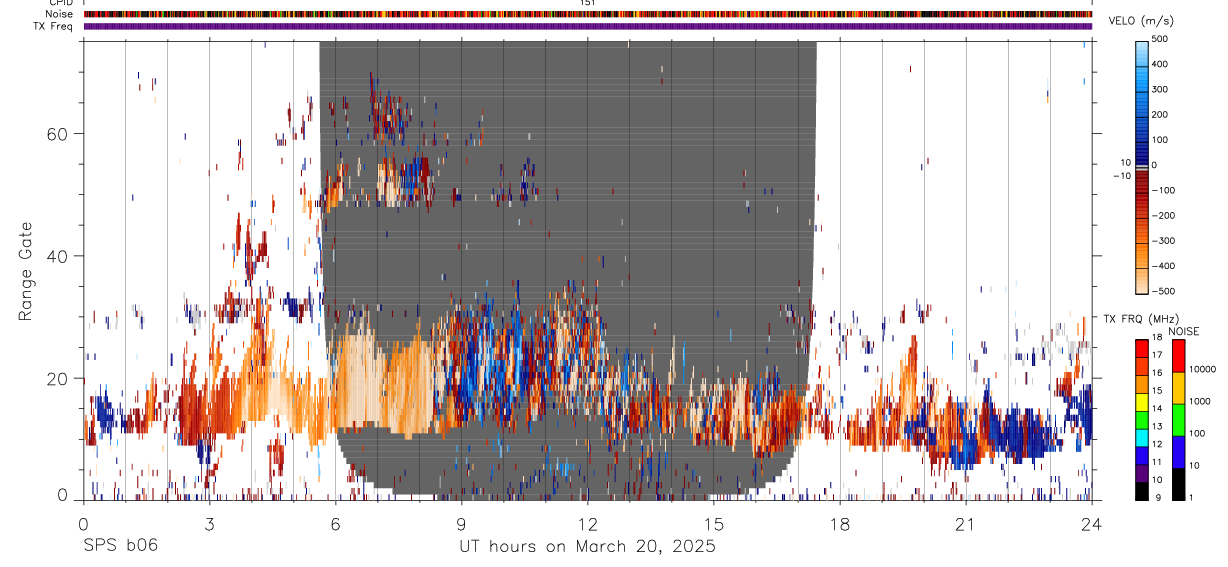
Task: Click the 6 tick on UT hours axis
Action: [x=336, y=525]
